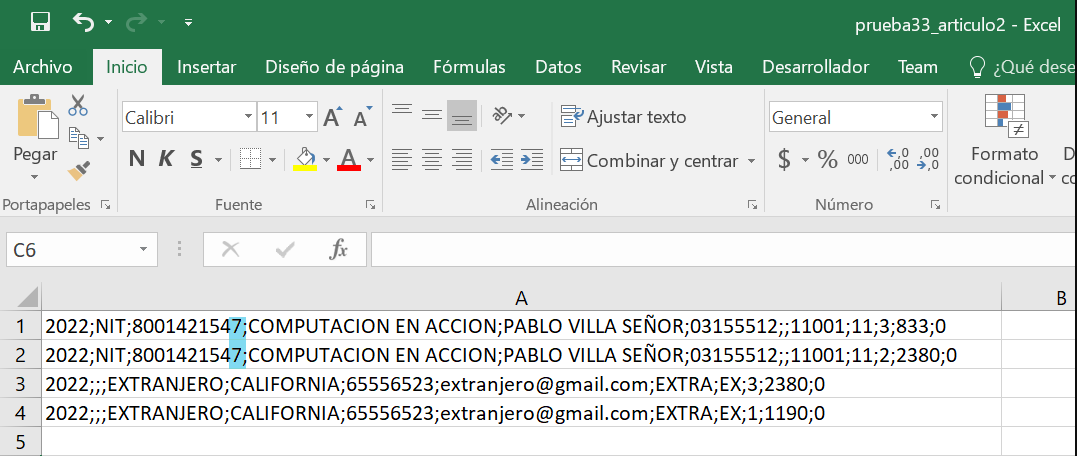Redo the last undone action
1077x456 pixels.
(x=137, y=22)
